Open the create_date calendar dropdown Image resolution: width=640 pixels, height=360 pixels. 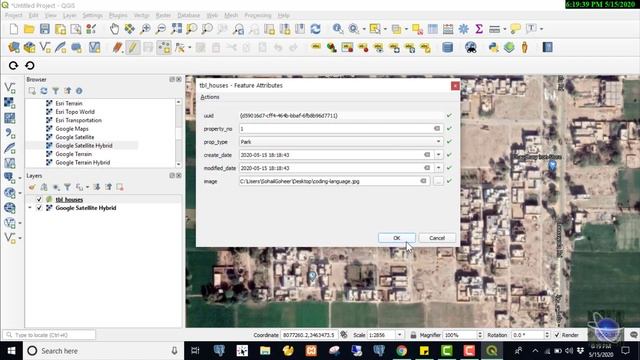(438, 155)
